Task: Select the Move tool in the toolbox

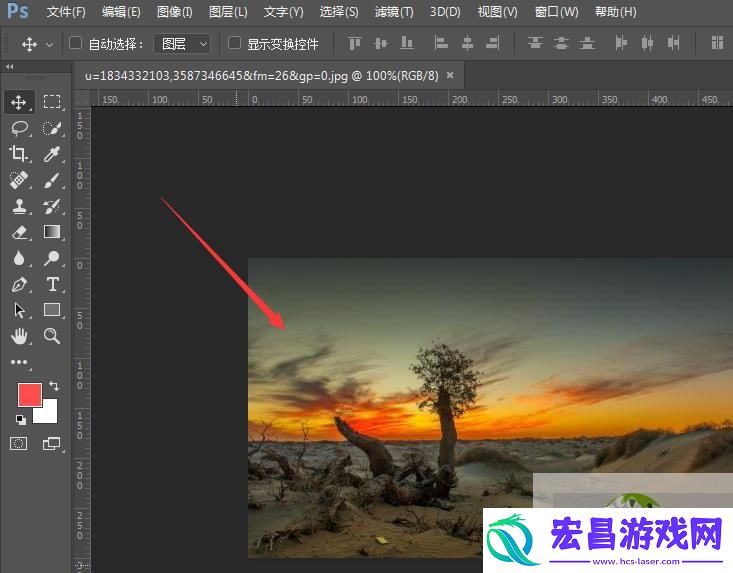Action: tap(19, 102)
